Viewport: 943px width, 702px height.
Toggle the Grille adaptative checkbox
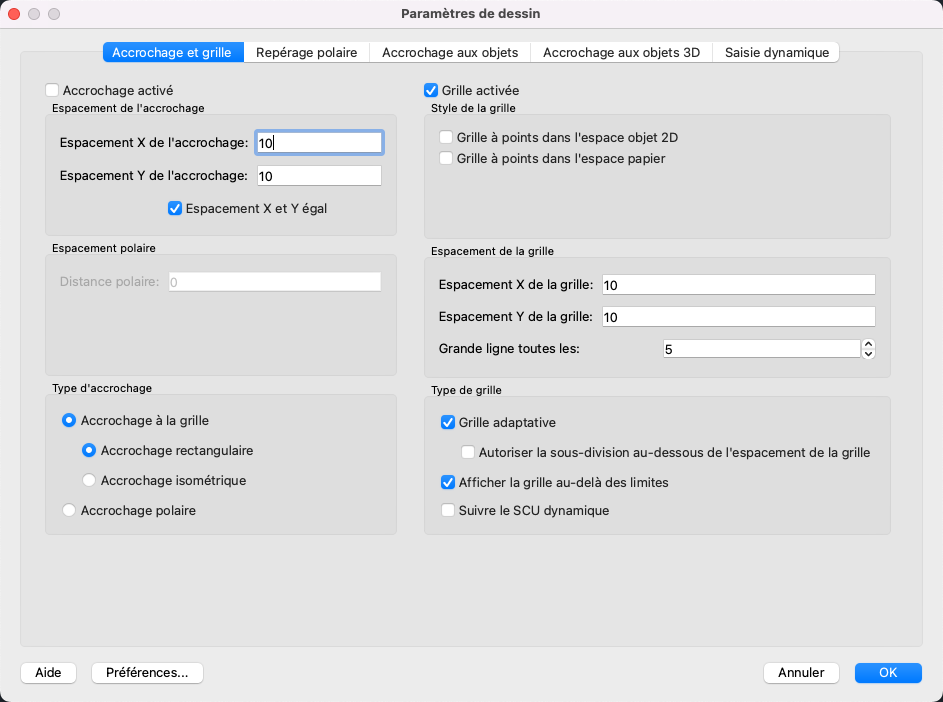click(448, 422)
